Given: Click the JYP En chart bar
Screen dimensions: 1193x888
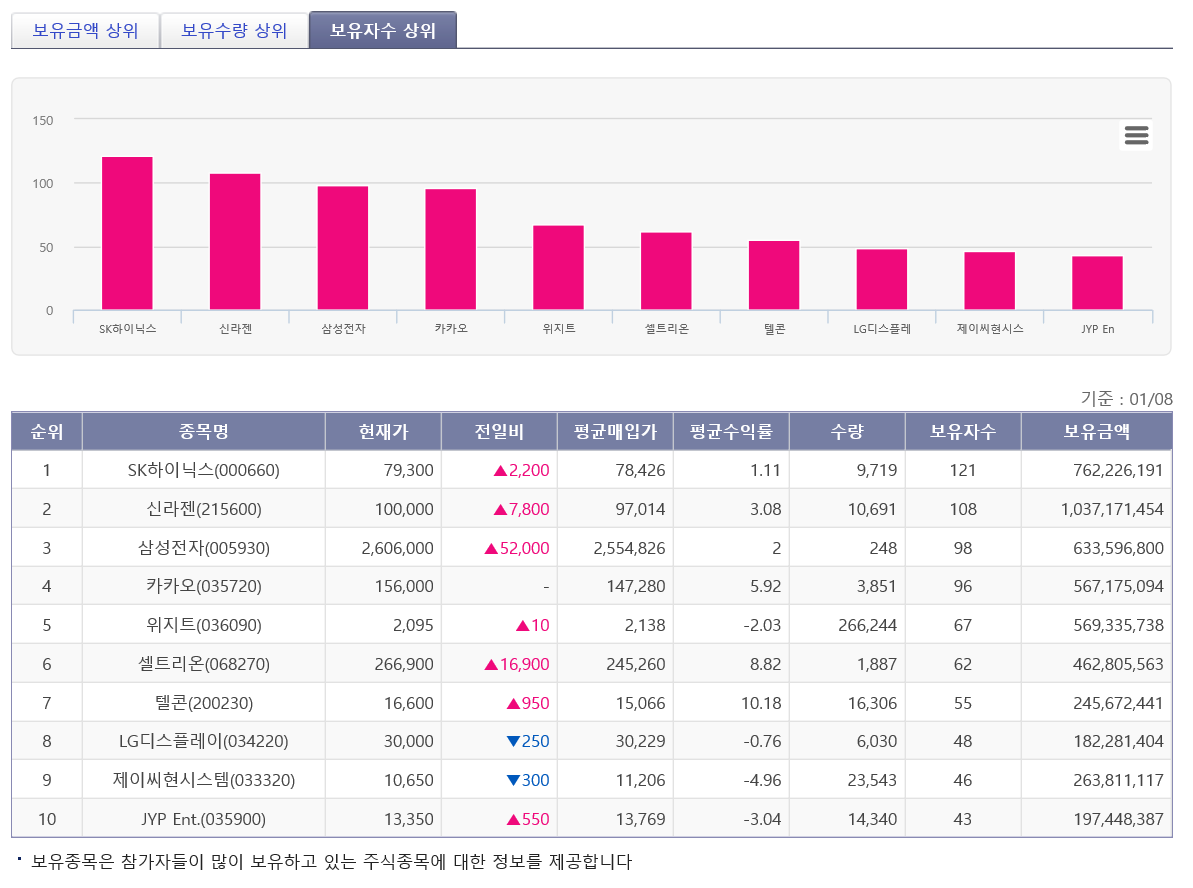Looking at the screenshot, I should (1097, 283).
